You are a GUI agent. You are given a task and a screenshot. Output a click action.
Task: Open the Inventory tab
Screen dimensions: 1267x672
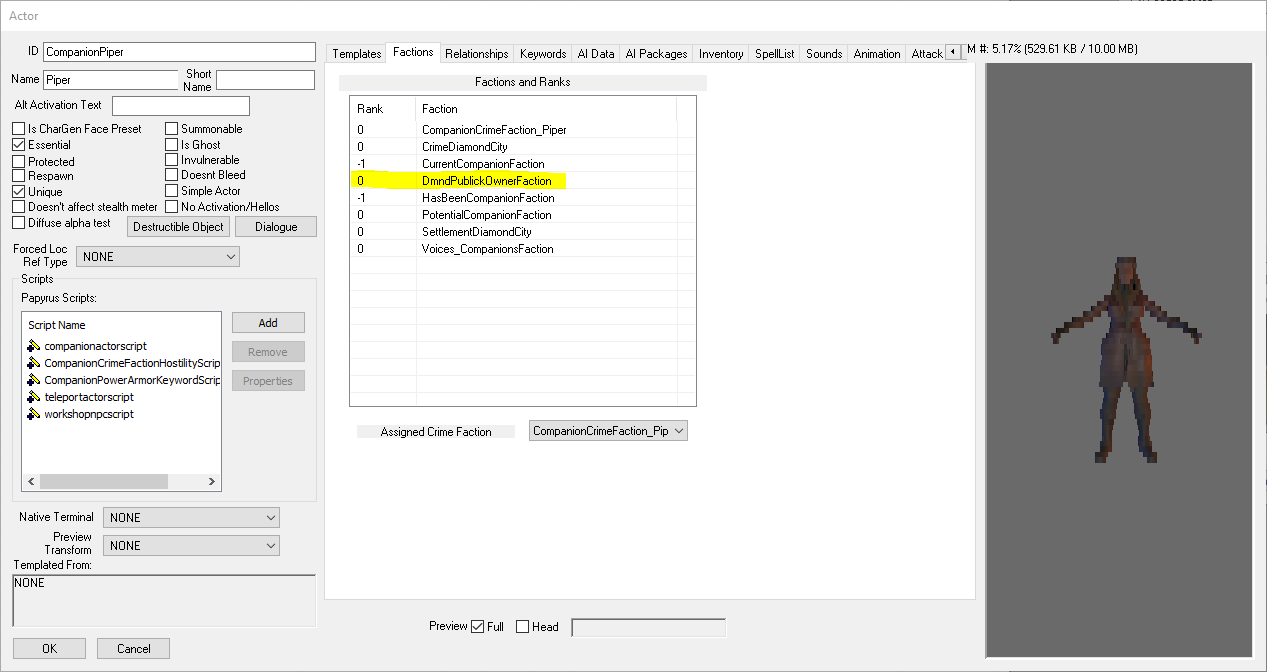[721, 54]
